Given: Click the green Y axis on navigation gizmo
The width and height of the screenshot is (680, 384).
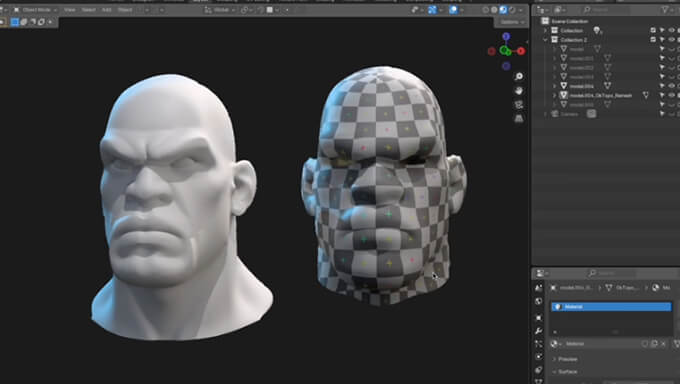Looking at the screenshot, I should 504,51.
